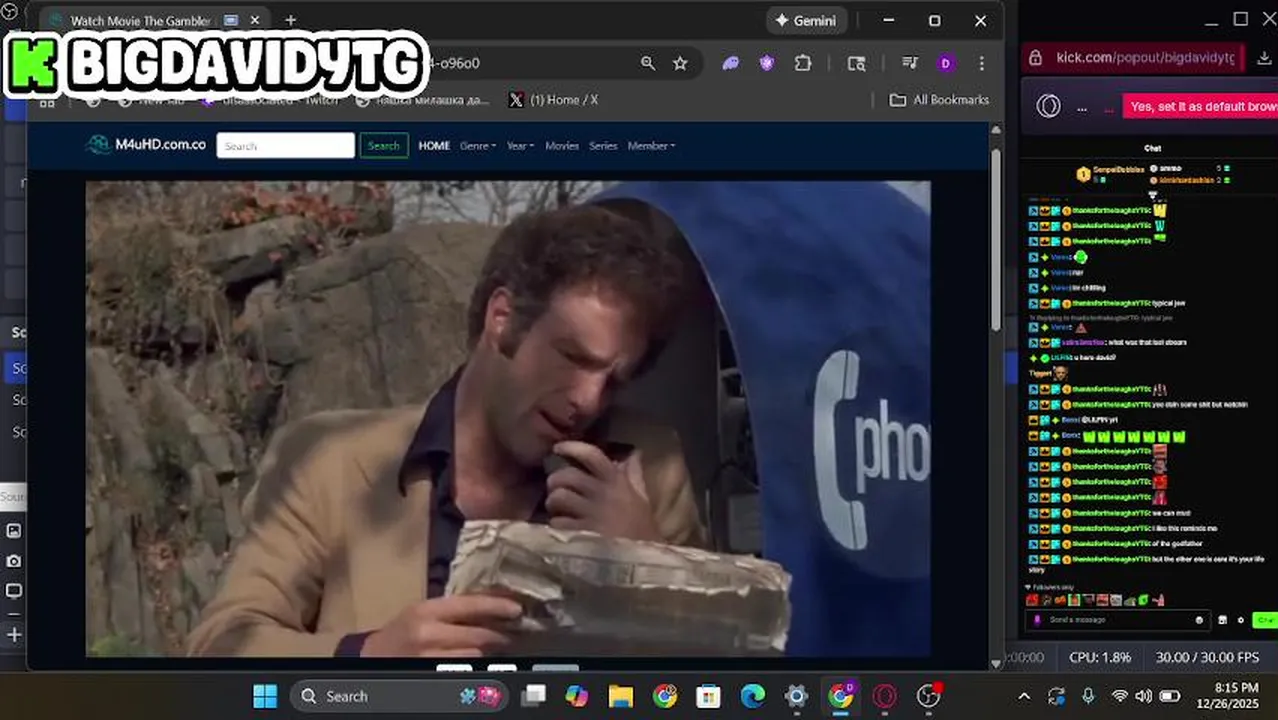The image size is (1278, 720).
Task: Click the Chrome page vertical scrollbar
Action: point(995,240)
